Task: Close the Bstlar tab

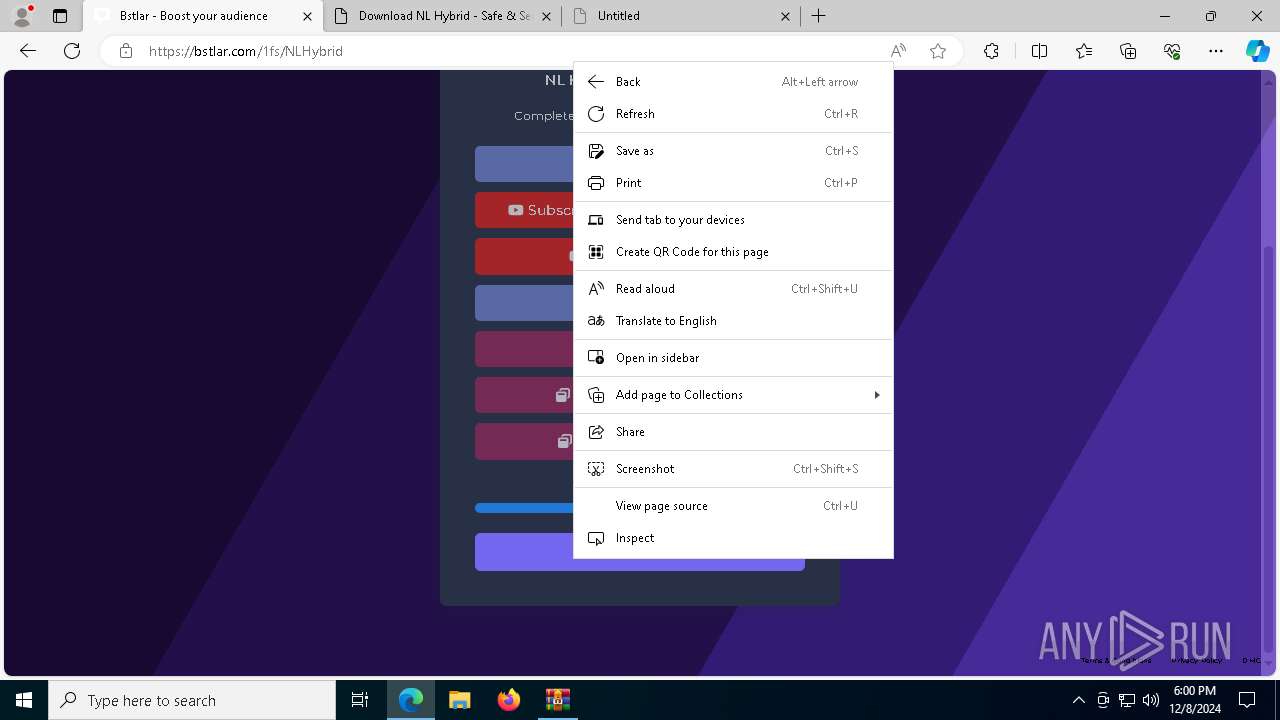Action: 307,16
